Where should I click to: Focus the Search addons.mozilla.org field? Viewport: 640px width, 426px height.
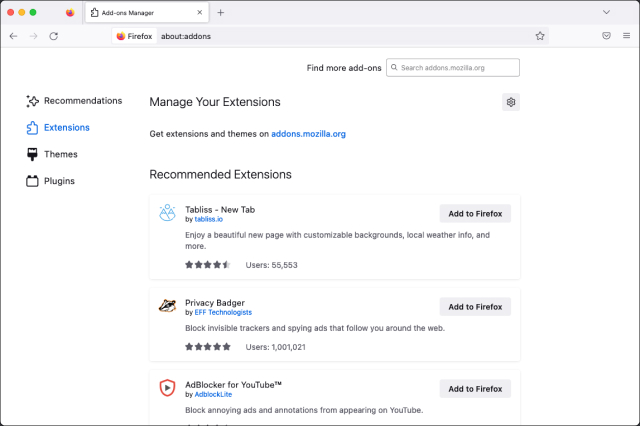pos(456,68)
